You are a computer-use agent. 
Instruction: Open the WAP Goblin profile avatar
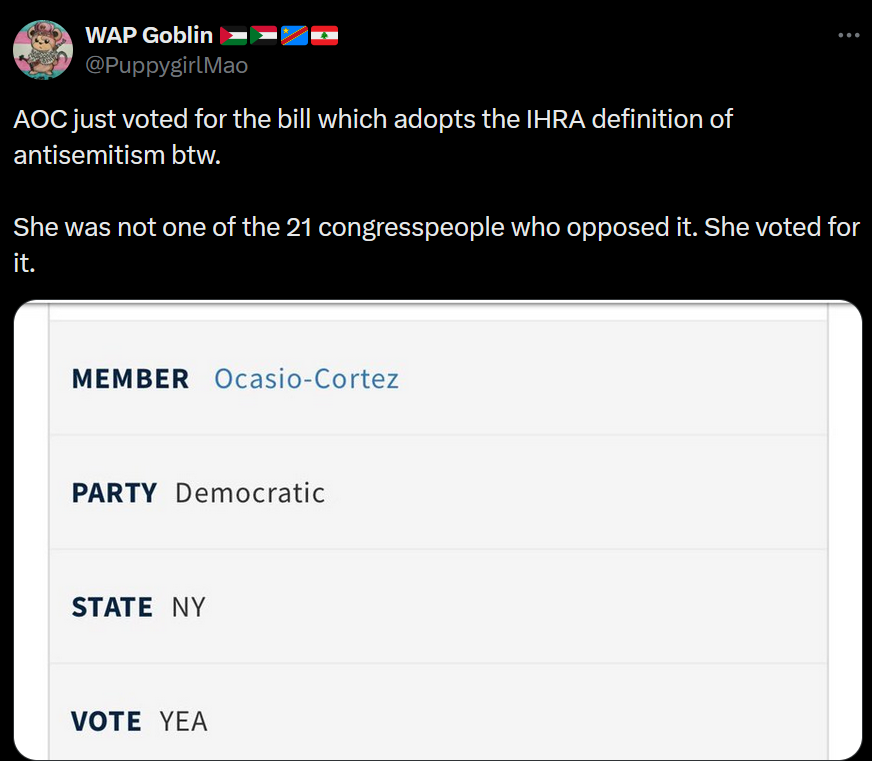pos(43,50)
